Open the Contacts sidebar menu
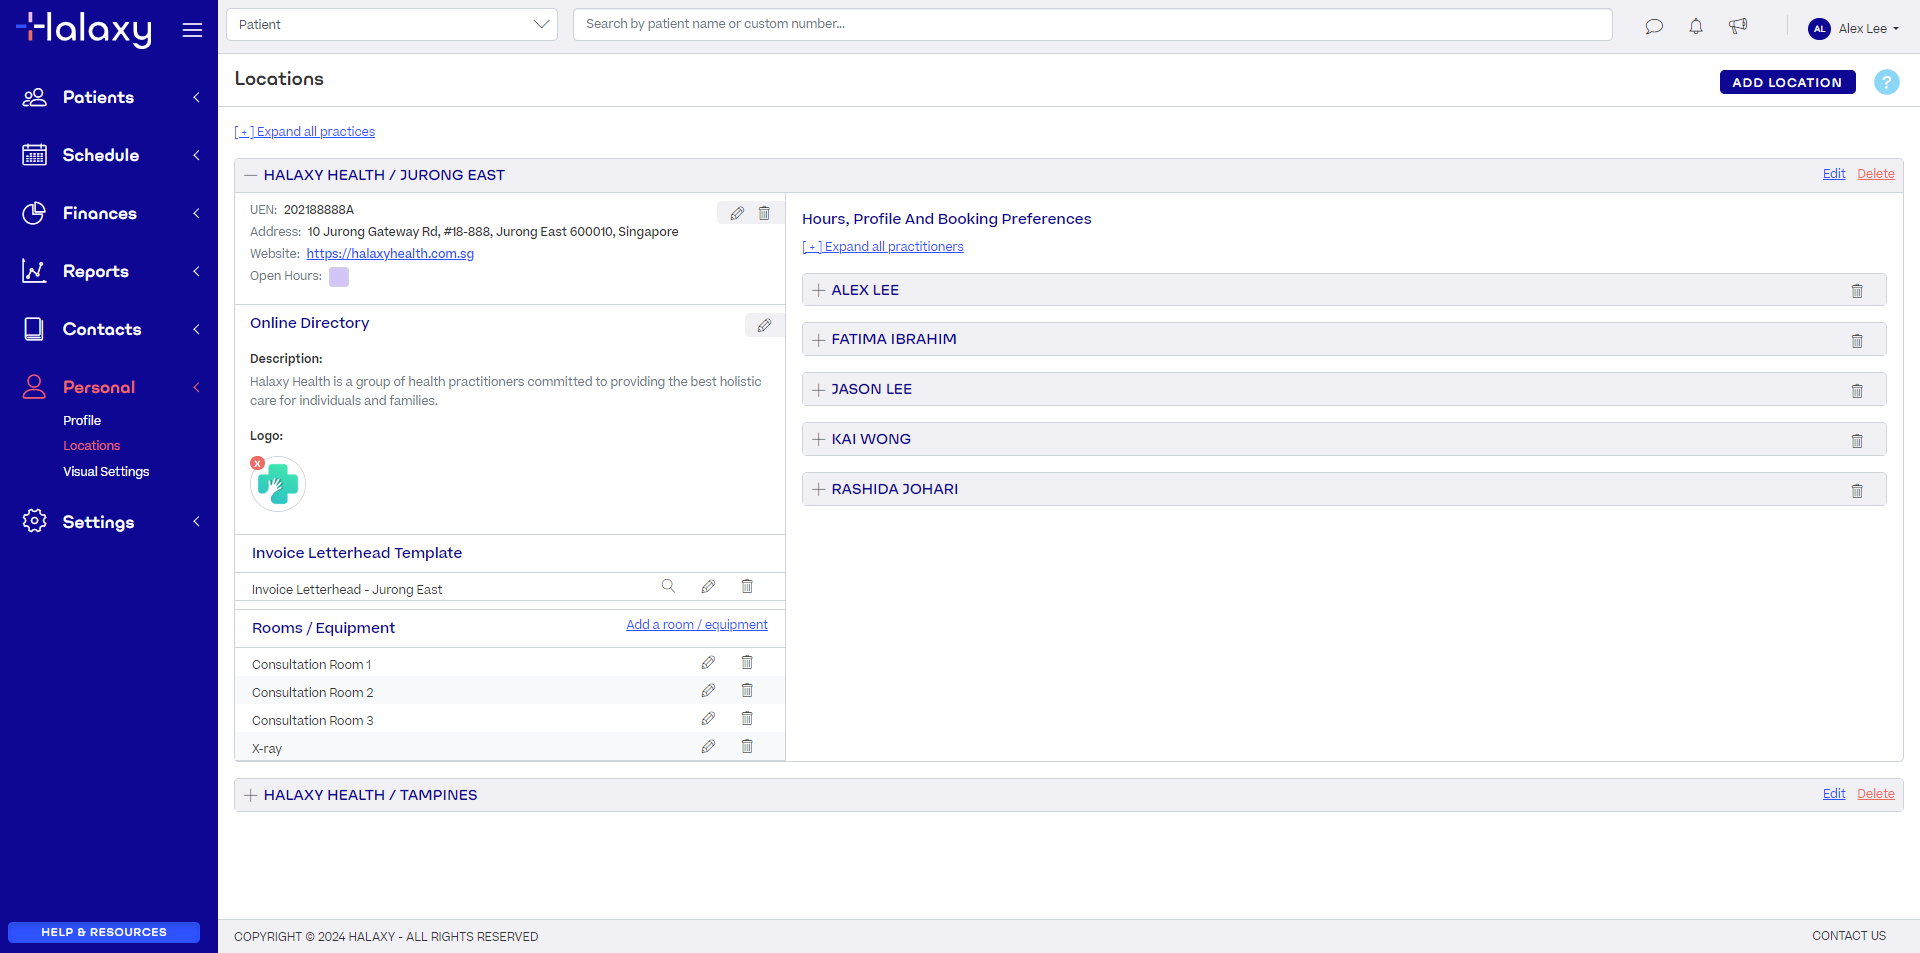 pos(109,329)
